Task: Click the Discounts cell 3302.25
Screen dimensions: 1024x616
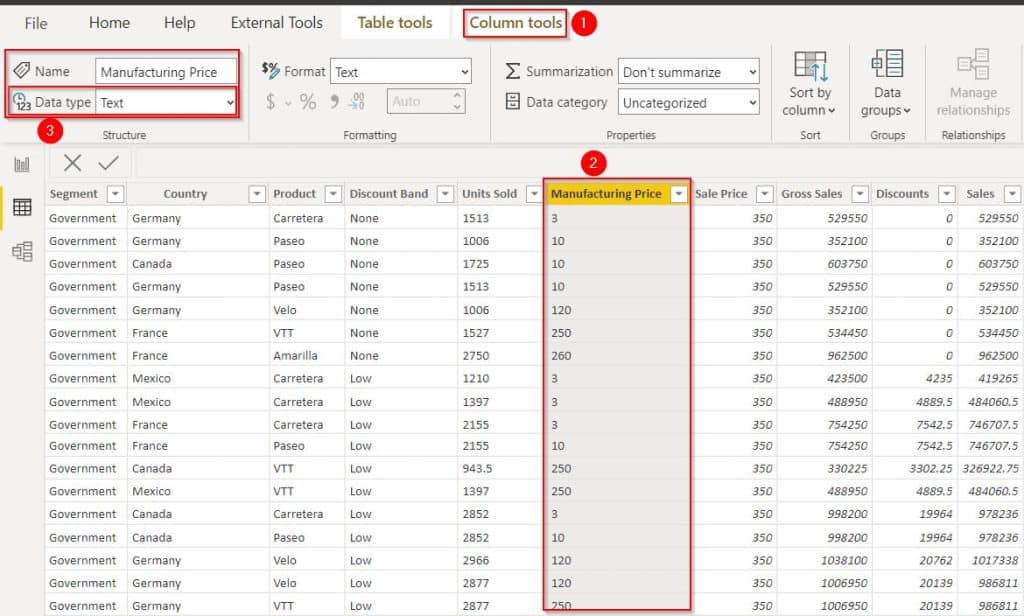Action: tap(931, 469)
